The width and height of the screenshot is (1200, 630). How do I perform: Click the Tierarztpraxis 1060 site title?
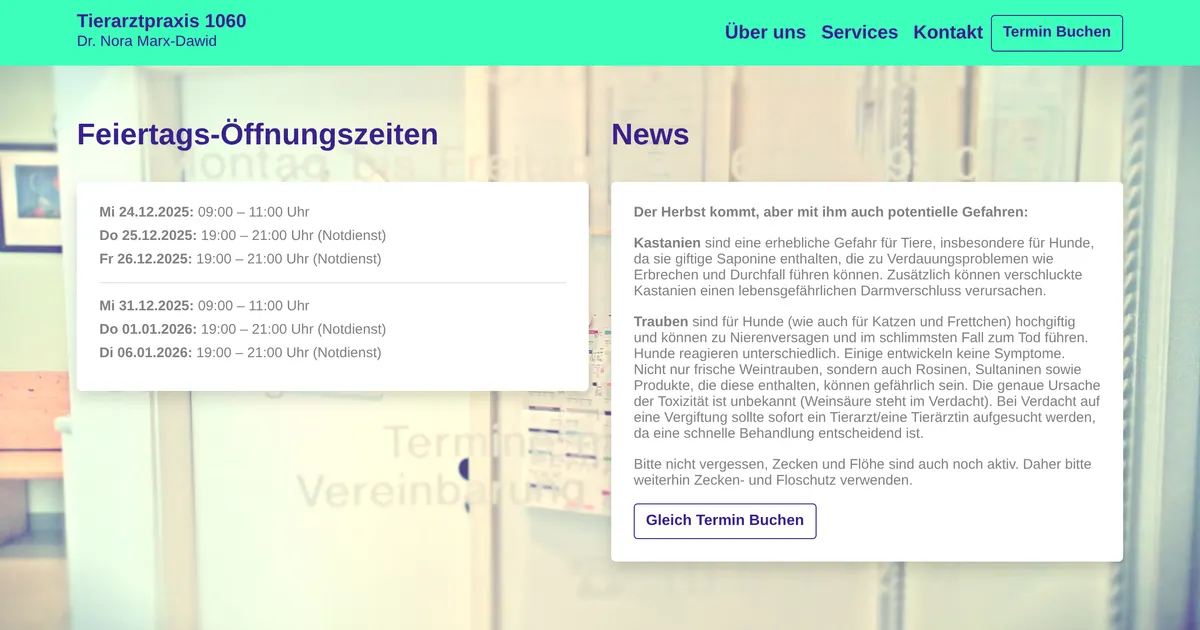(161, 21)
